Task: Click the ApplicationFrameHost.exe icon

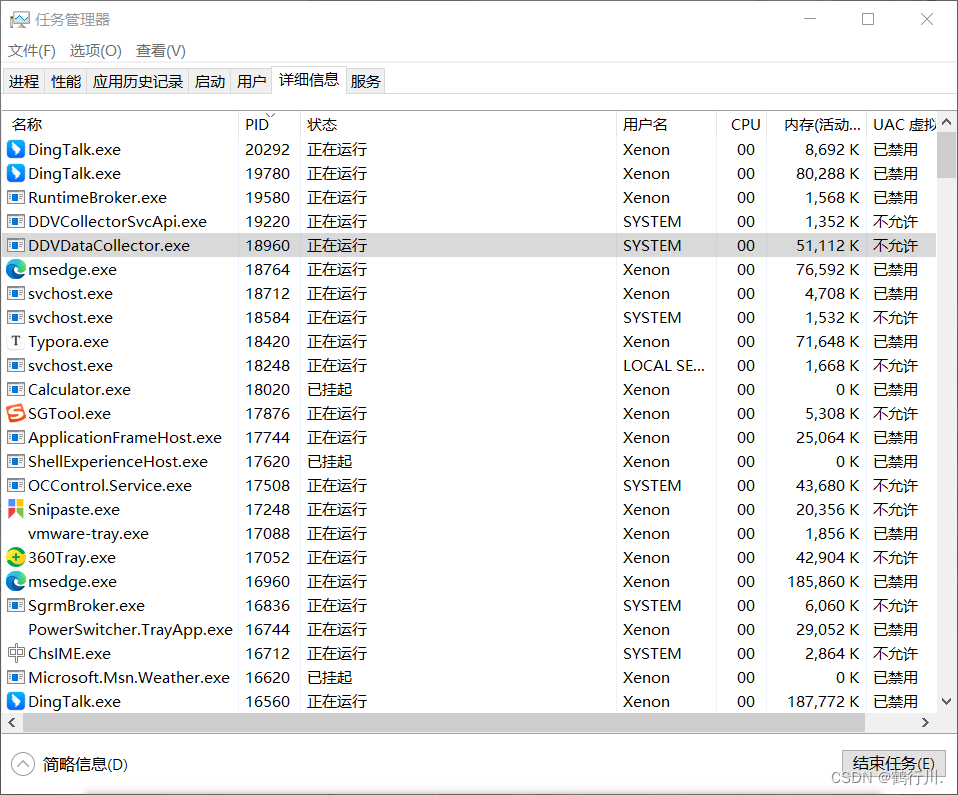Action: pyautogui.click(x=16, y=438)
